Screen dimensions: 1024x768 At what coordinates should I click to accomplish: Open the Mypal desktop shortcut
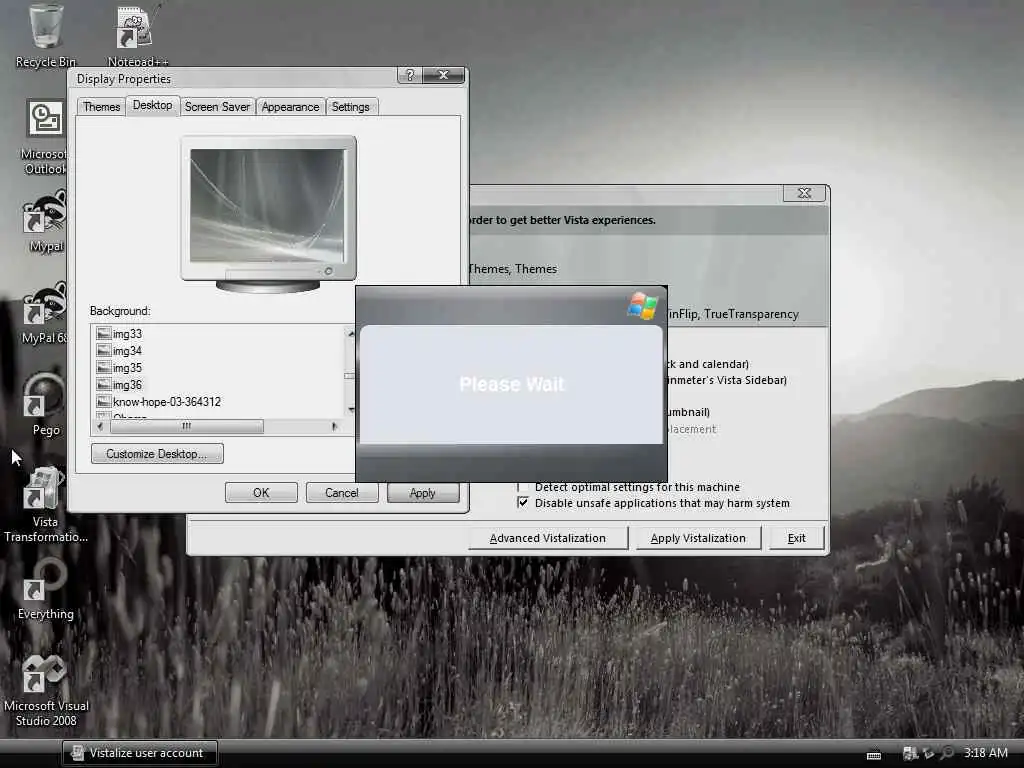(46, 221)
